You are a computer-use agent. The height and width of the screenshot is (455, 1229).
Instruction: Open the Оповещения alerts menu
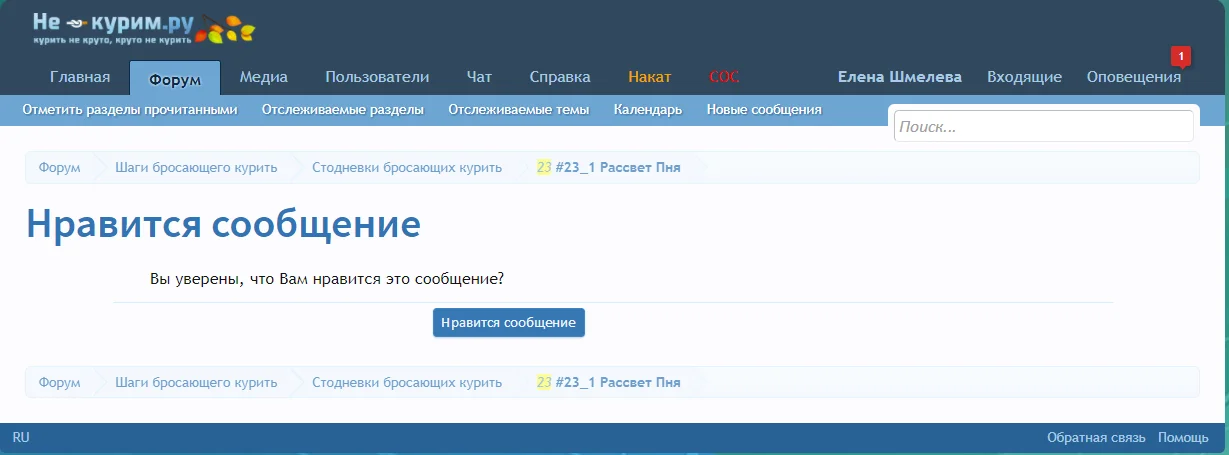1134,77
